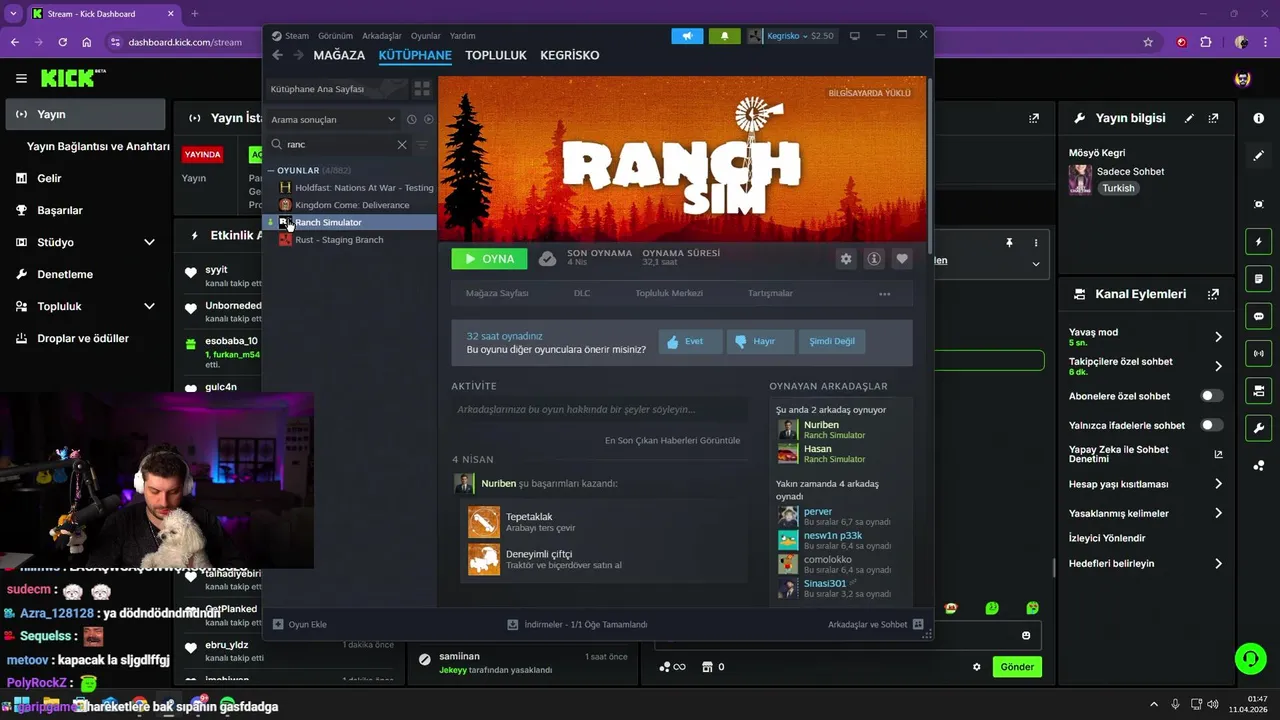Clear the 'ranc' library search
Viewport: 1280px width, 720px height.
[x=402, y=145]
